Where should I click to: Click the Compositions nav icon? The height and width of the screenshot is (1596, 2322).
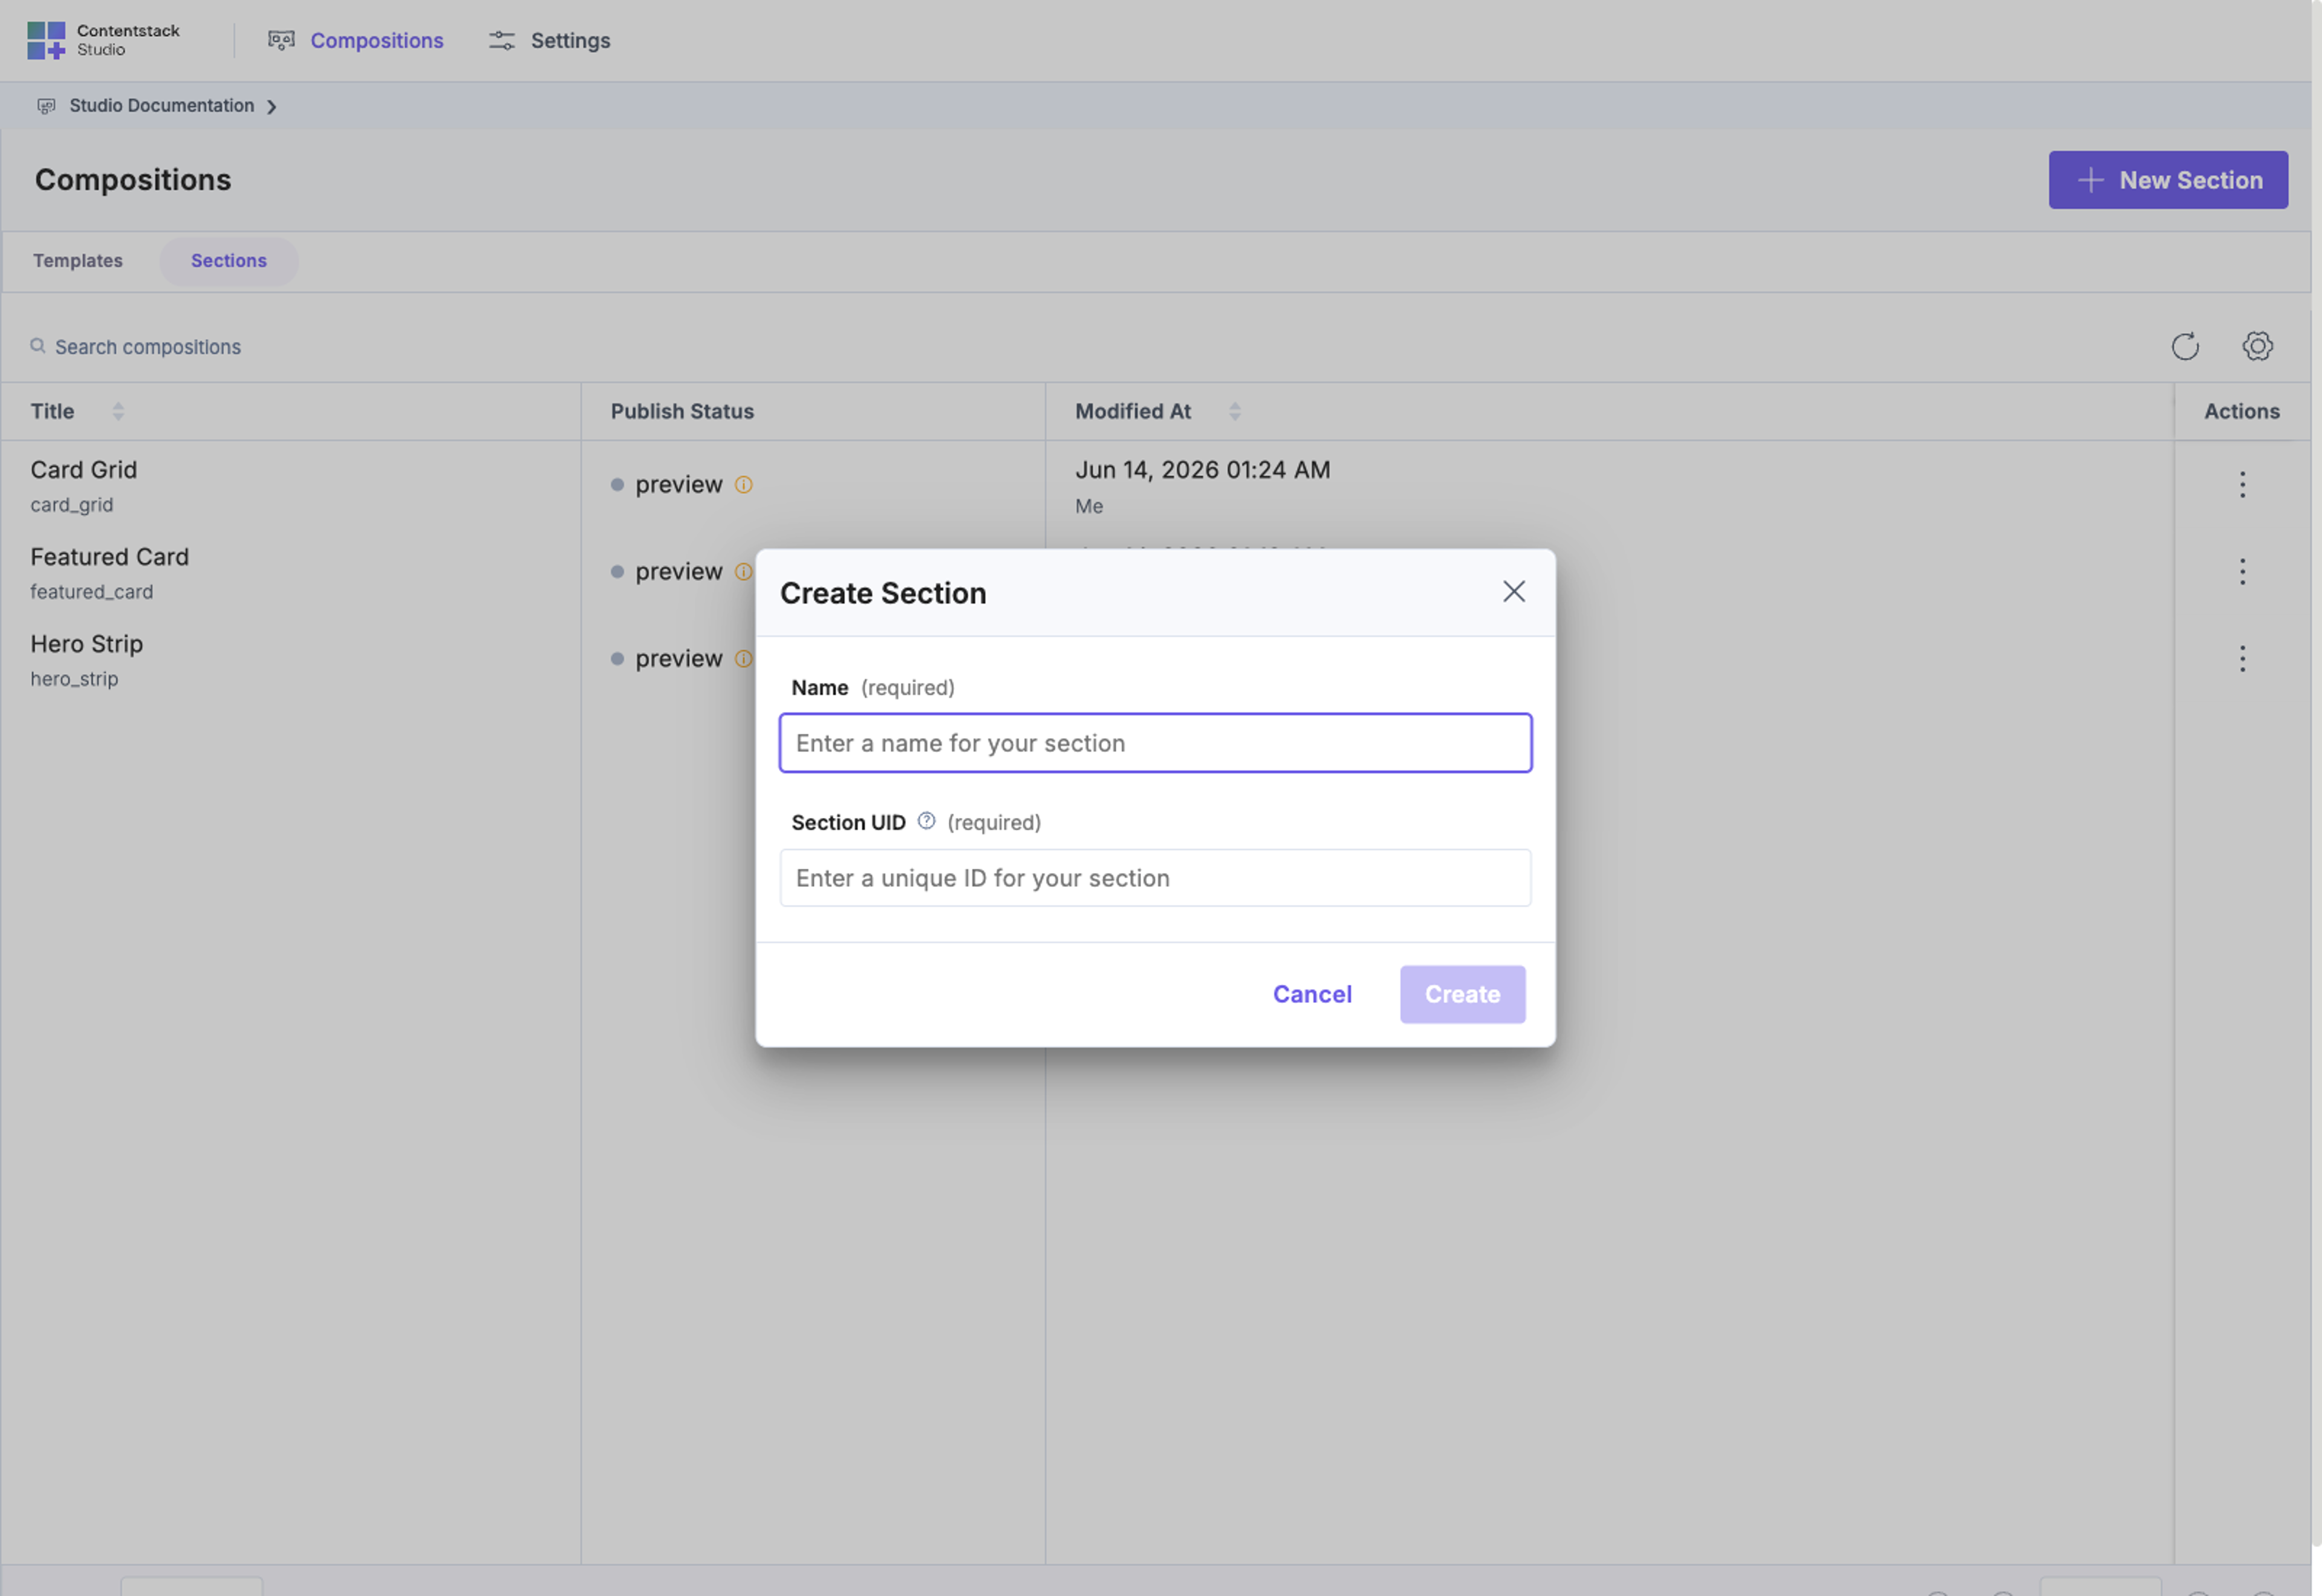[281, 40]
